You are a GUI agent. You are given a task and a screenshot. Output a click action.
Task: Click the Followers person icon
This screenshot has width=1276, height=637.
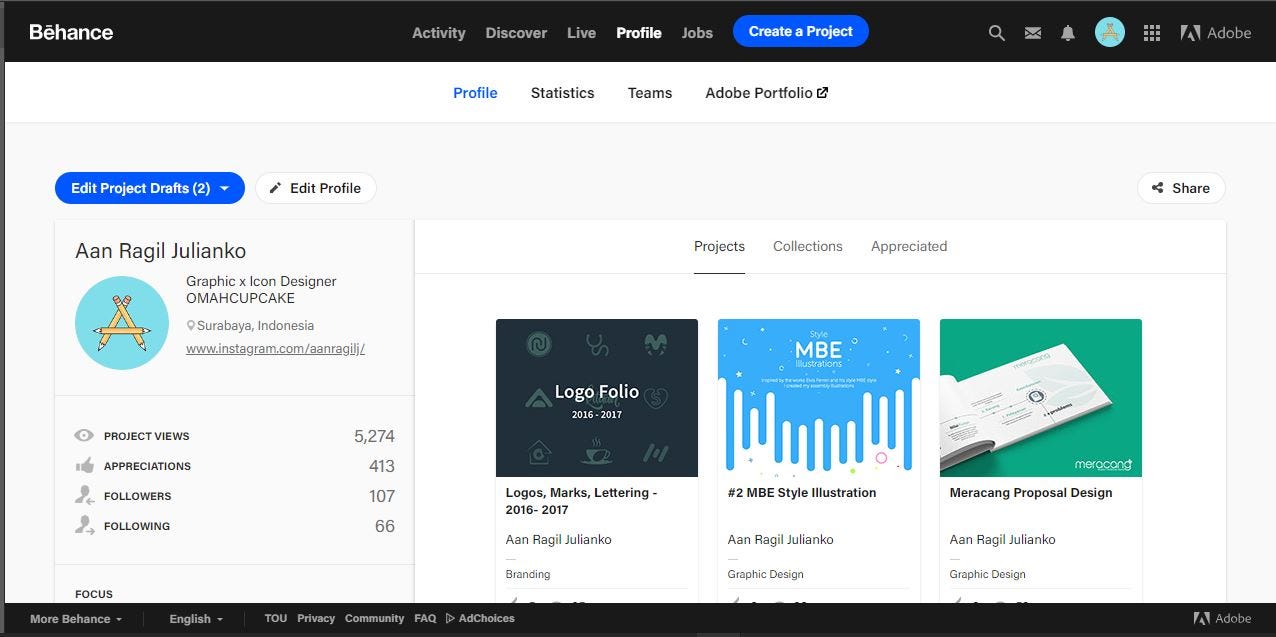click(84, 495)
